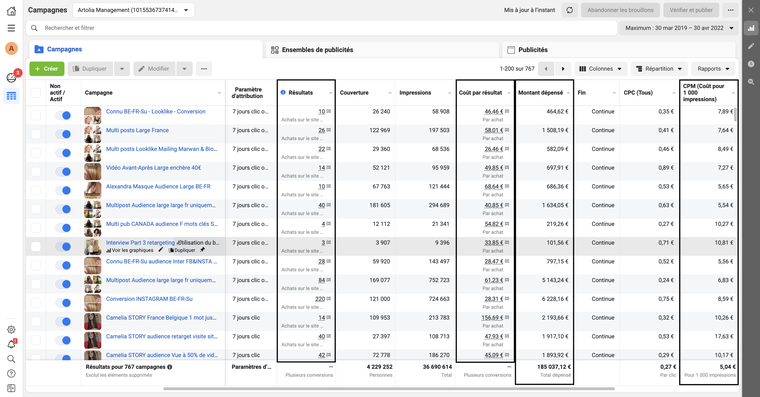Viewport: 760px width, 397px height.
Task: Click the refresh icon beside 'Mis à jour'
Action: pos(570,10)
